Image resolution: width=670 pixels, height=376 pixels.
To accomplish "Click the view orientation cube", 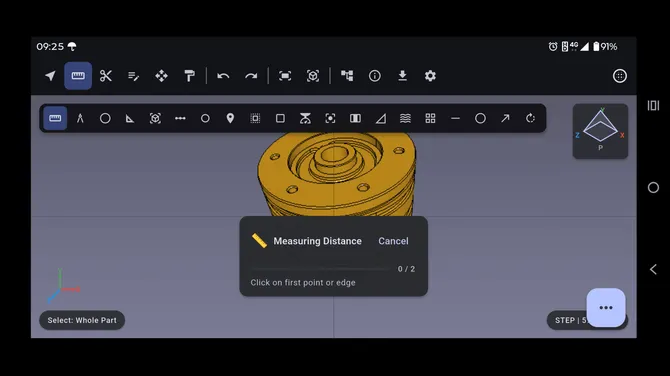I will (x=600, y=131).
